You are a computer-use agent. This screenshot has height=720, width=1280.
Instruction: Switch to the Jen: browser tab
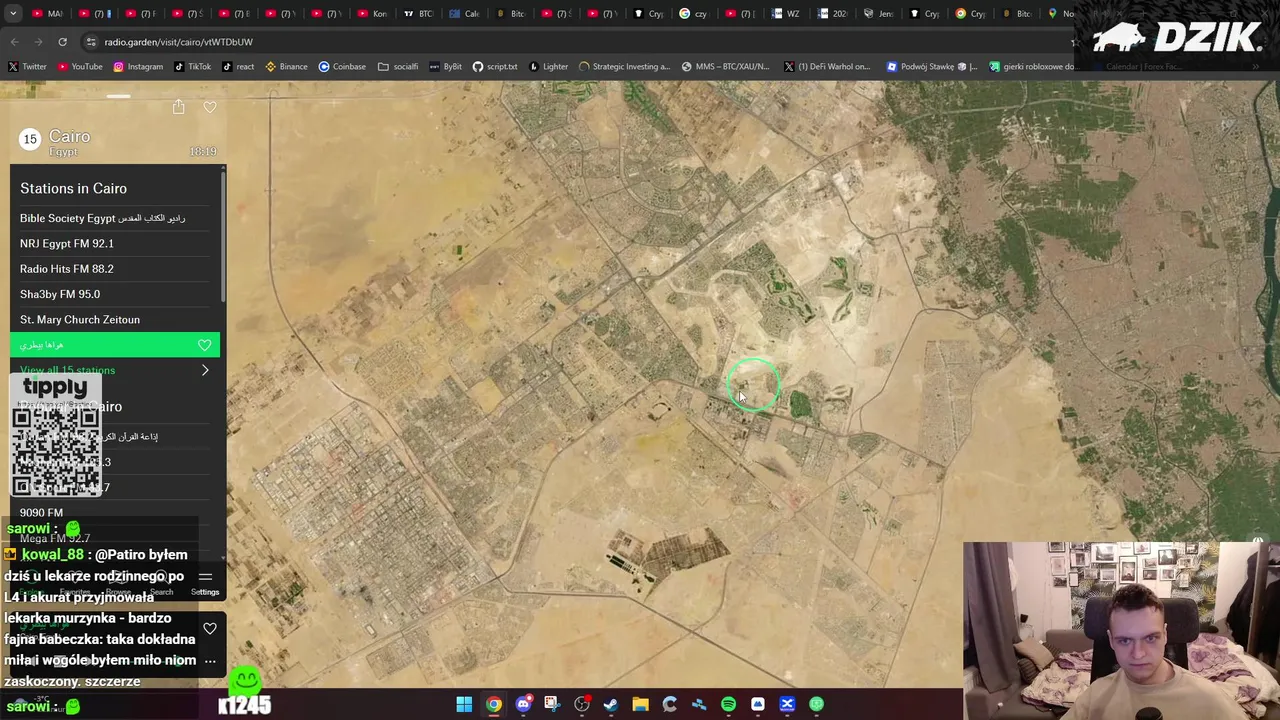point(878,14)
